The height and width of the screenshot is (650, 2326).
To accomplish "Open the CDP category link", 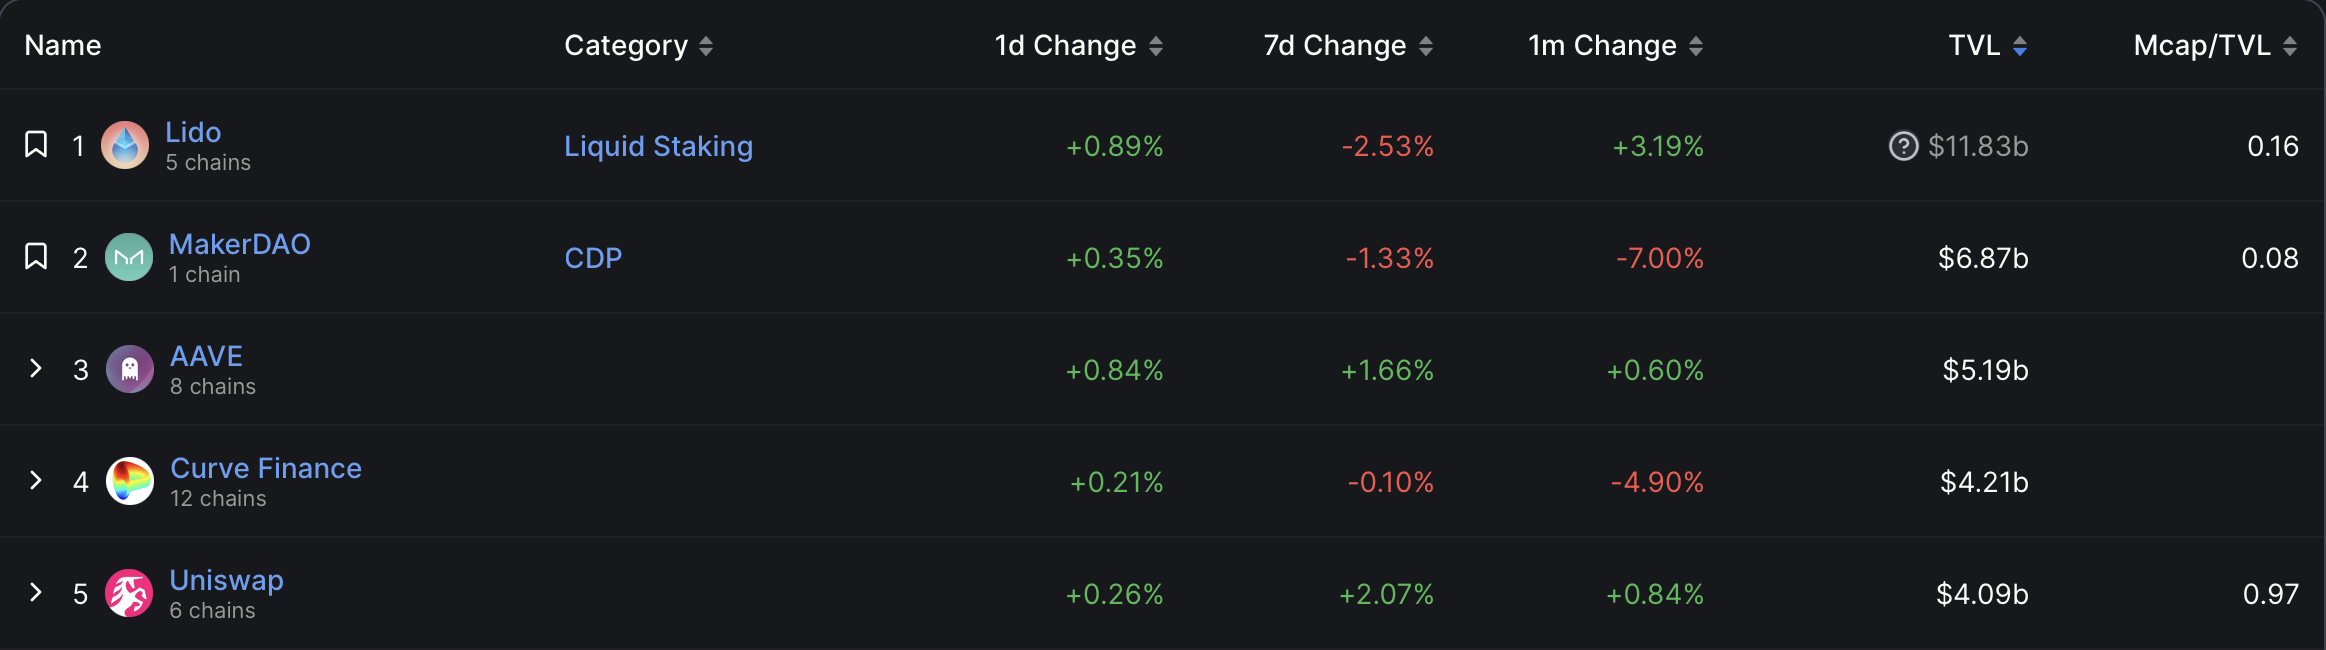I will coord(593,258).
